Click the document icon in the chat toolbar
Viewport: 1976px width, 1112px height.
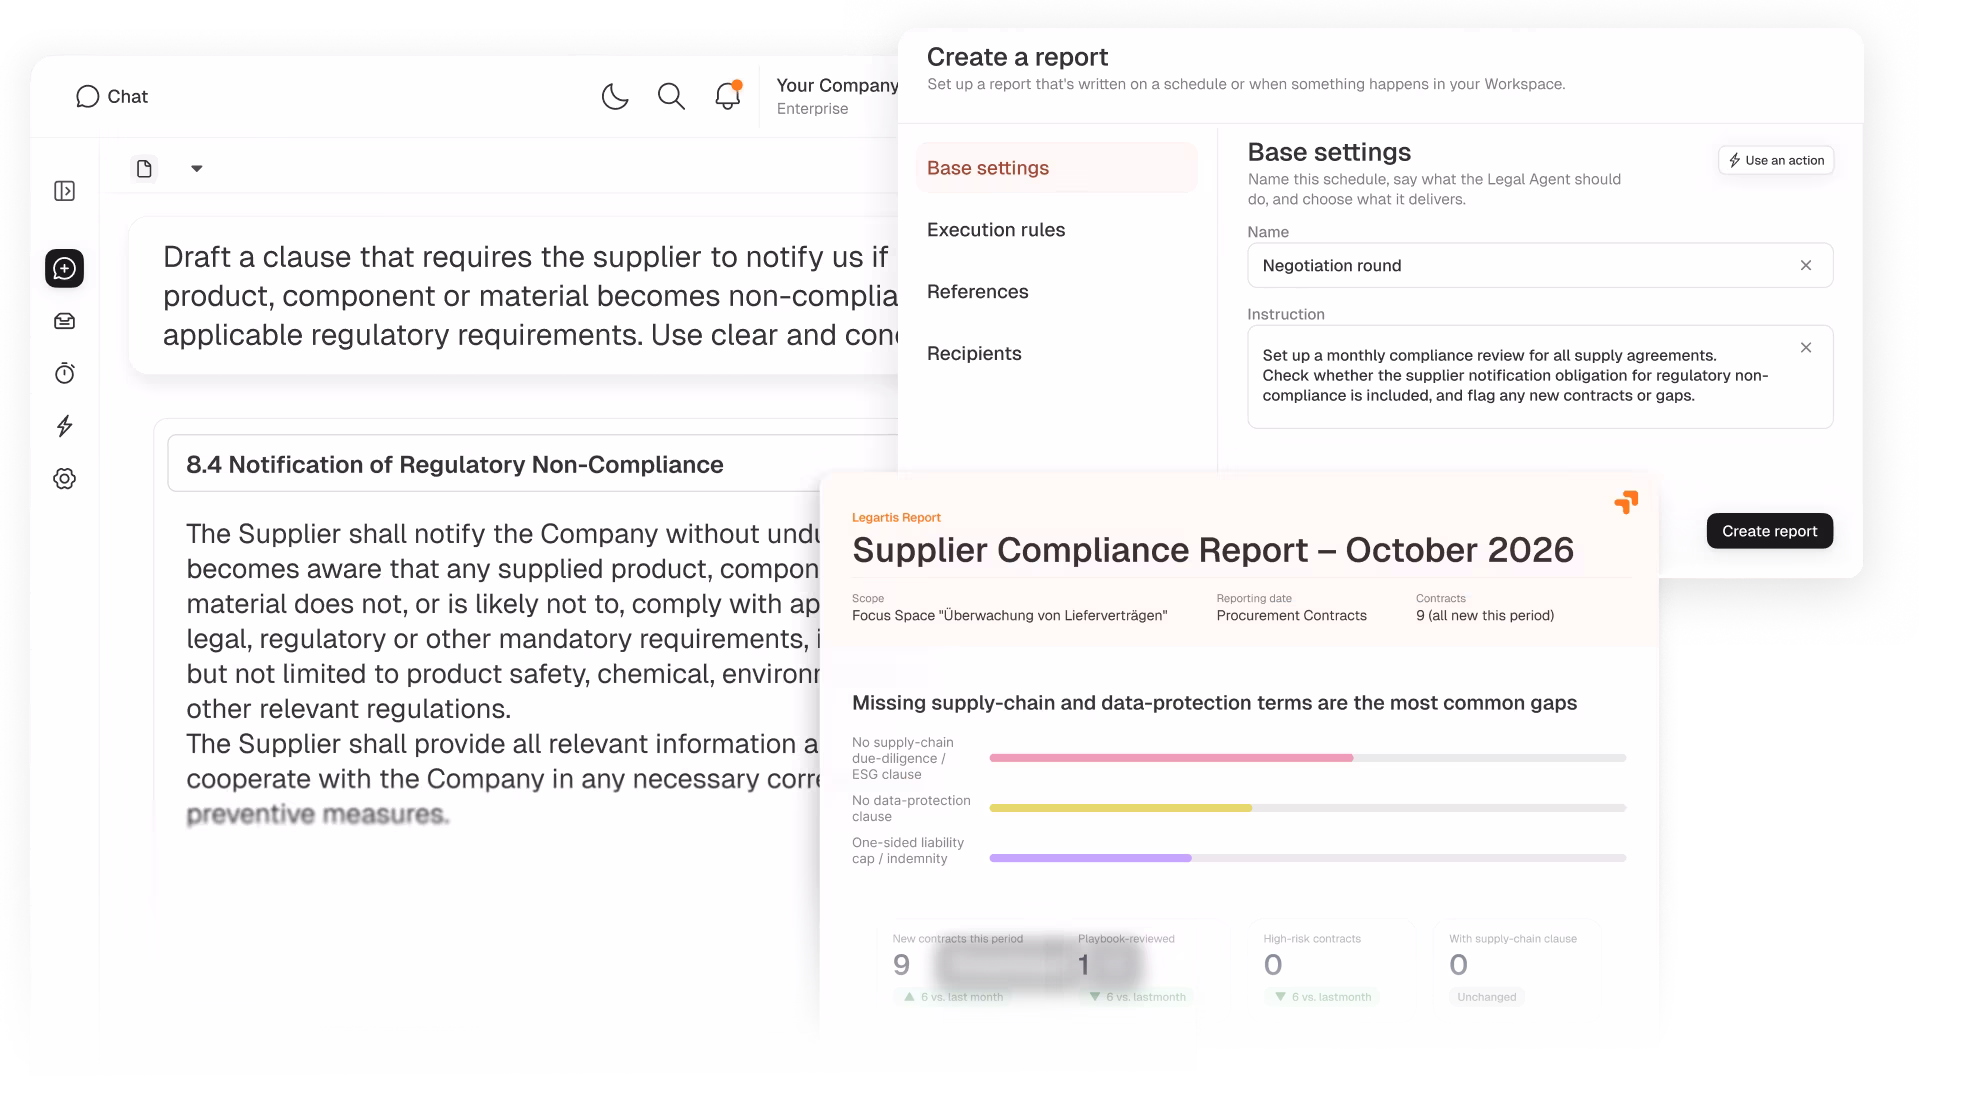(x=144, y=168)
